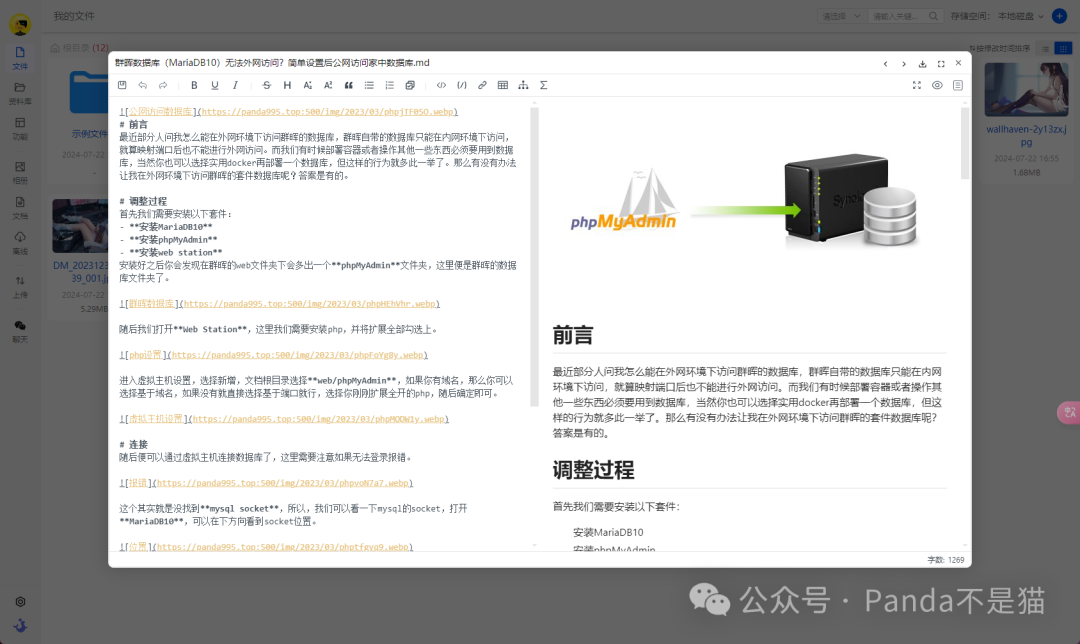Click the pink translate floating button
Image resolution: width=1080 pixels, height=644 pixels.
(1068, 412)
